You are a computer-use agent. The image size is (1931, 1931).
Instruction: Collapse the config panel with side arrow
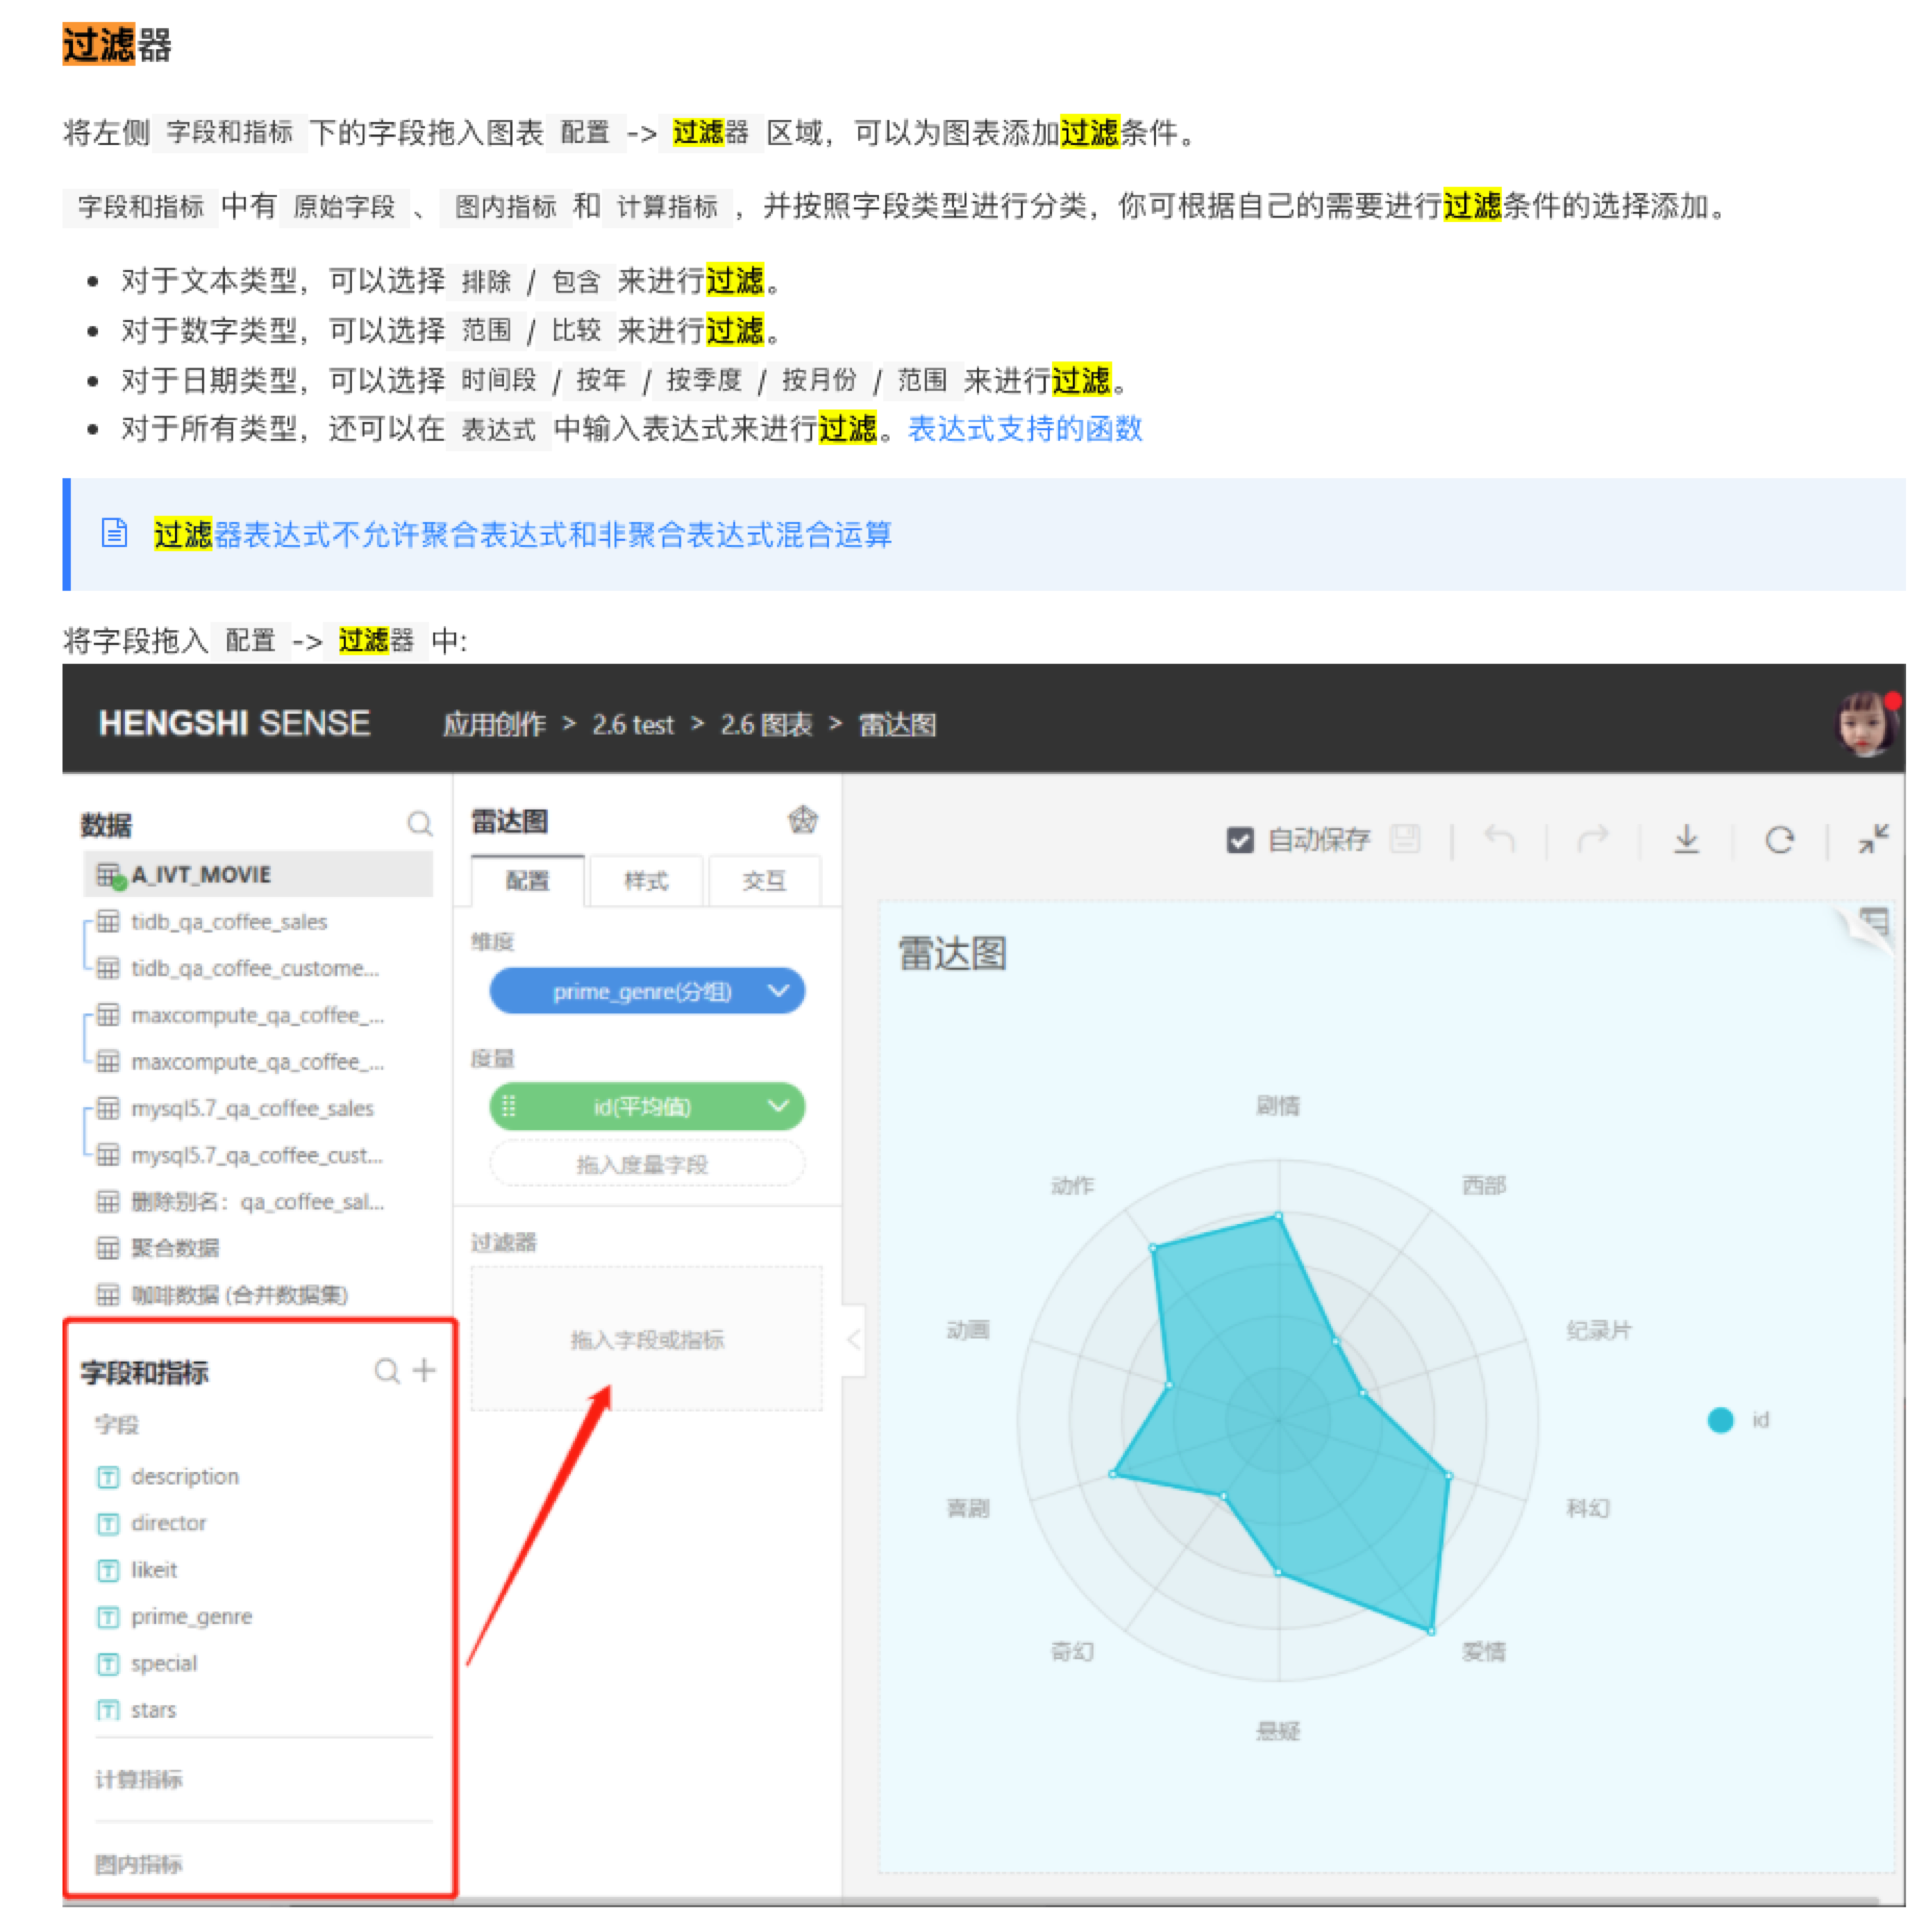pos(853,1339)
